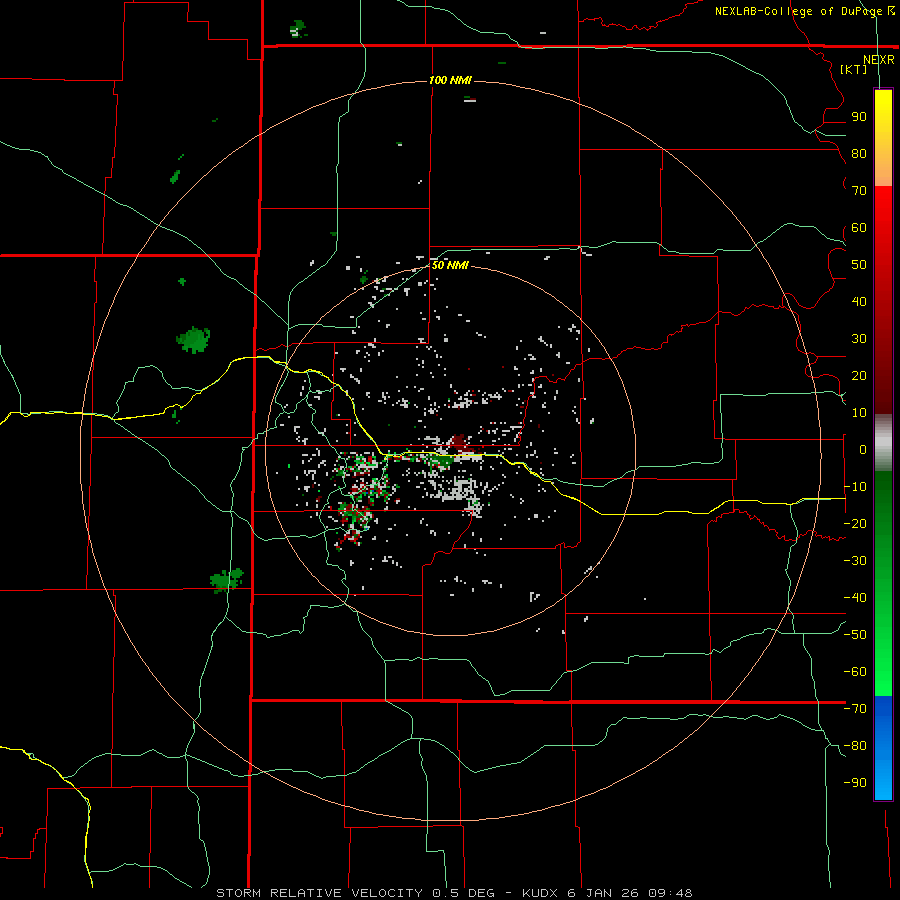Click the -30 knot scale value
The image size is (900, 900).
pyautogui.click(x=855, y=561)
